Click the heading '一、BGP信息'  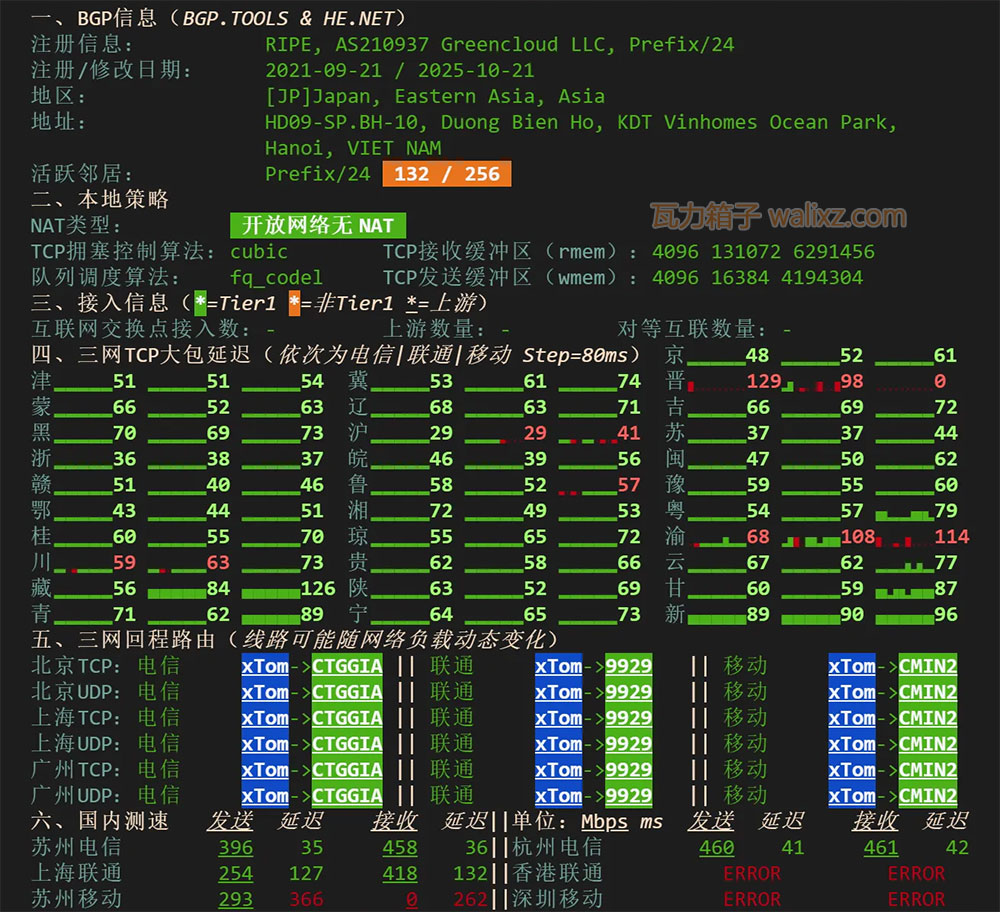pos(94,18)
